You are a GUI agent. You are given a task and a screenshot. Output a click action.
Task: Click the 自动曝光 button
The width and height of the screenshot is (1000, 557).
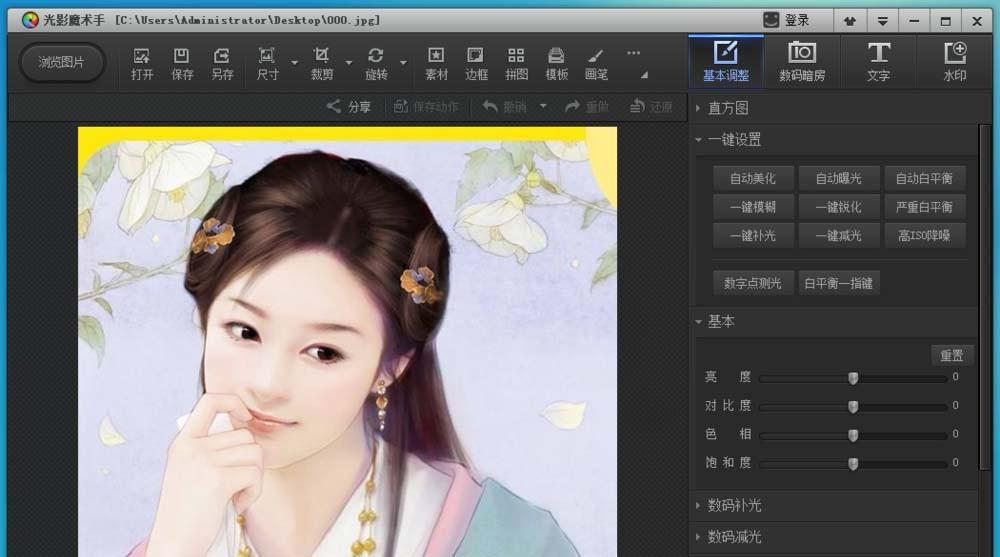tap(839, 178)
